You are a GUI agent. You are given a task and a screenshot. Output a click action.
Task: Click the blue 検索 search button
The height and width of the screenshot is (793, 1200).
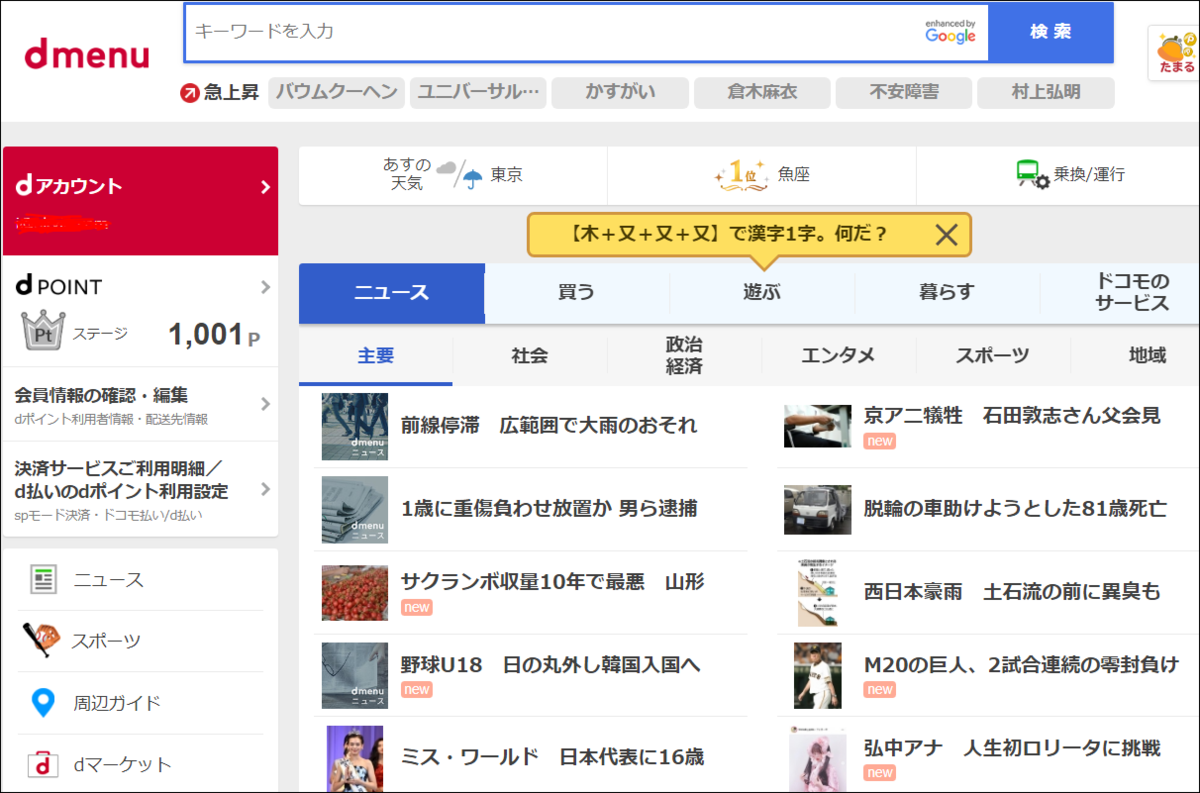coord(1051,32)
